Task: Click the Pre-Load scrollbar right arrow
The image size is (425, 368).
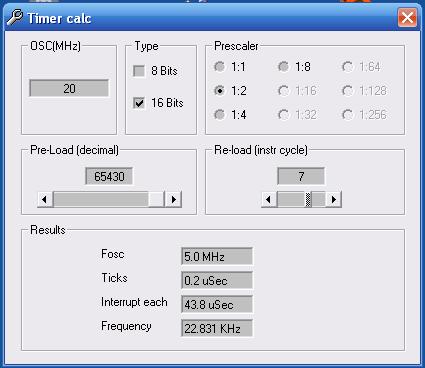Action: tap(173, 199)
